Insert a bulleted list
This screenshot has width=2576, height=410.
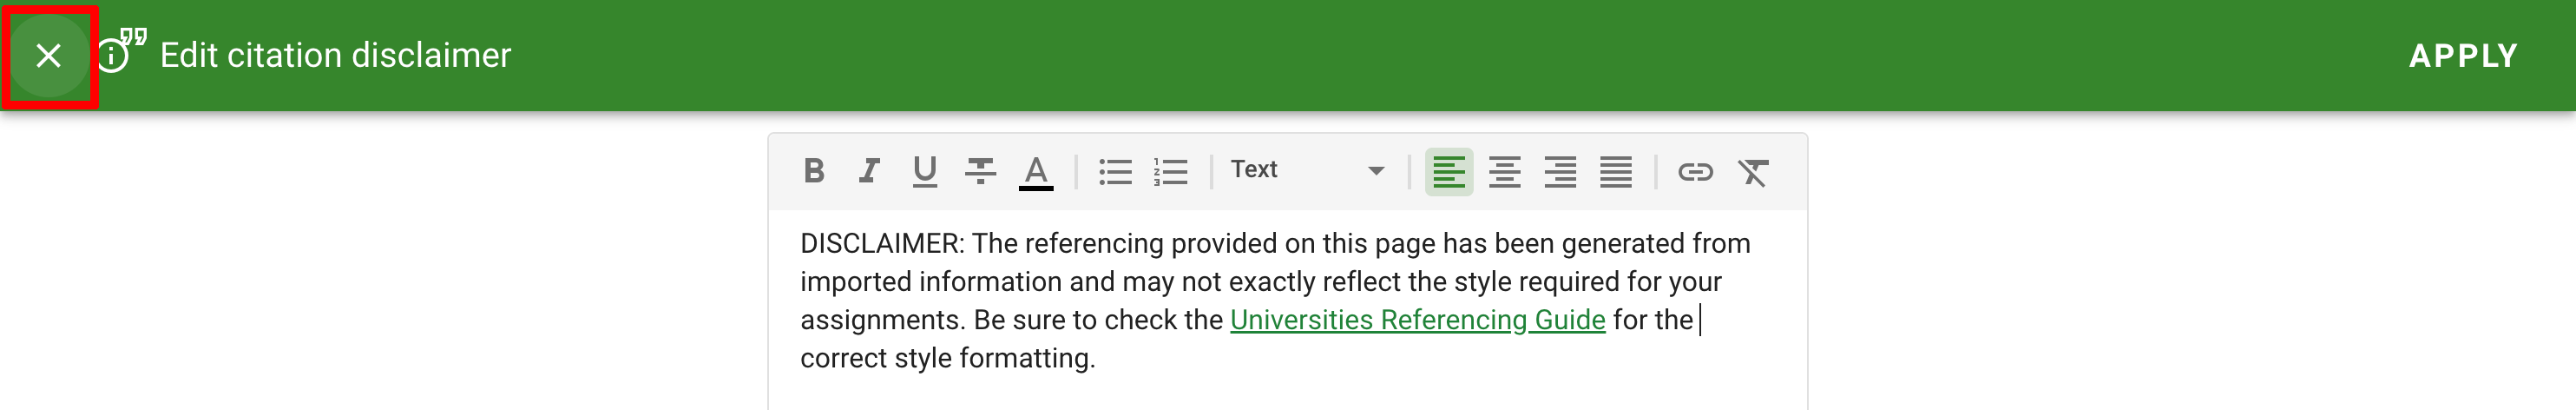coord(1115,172)
